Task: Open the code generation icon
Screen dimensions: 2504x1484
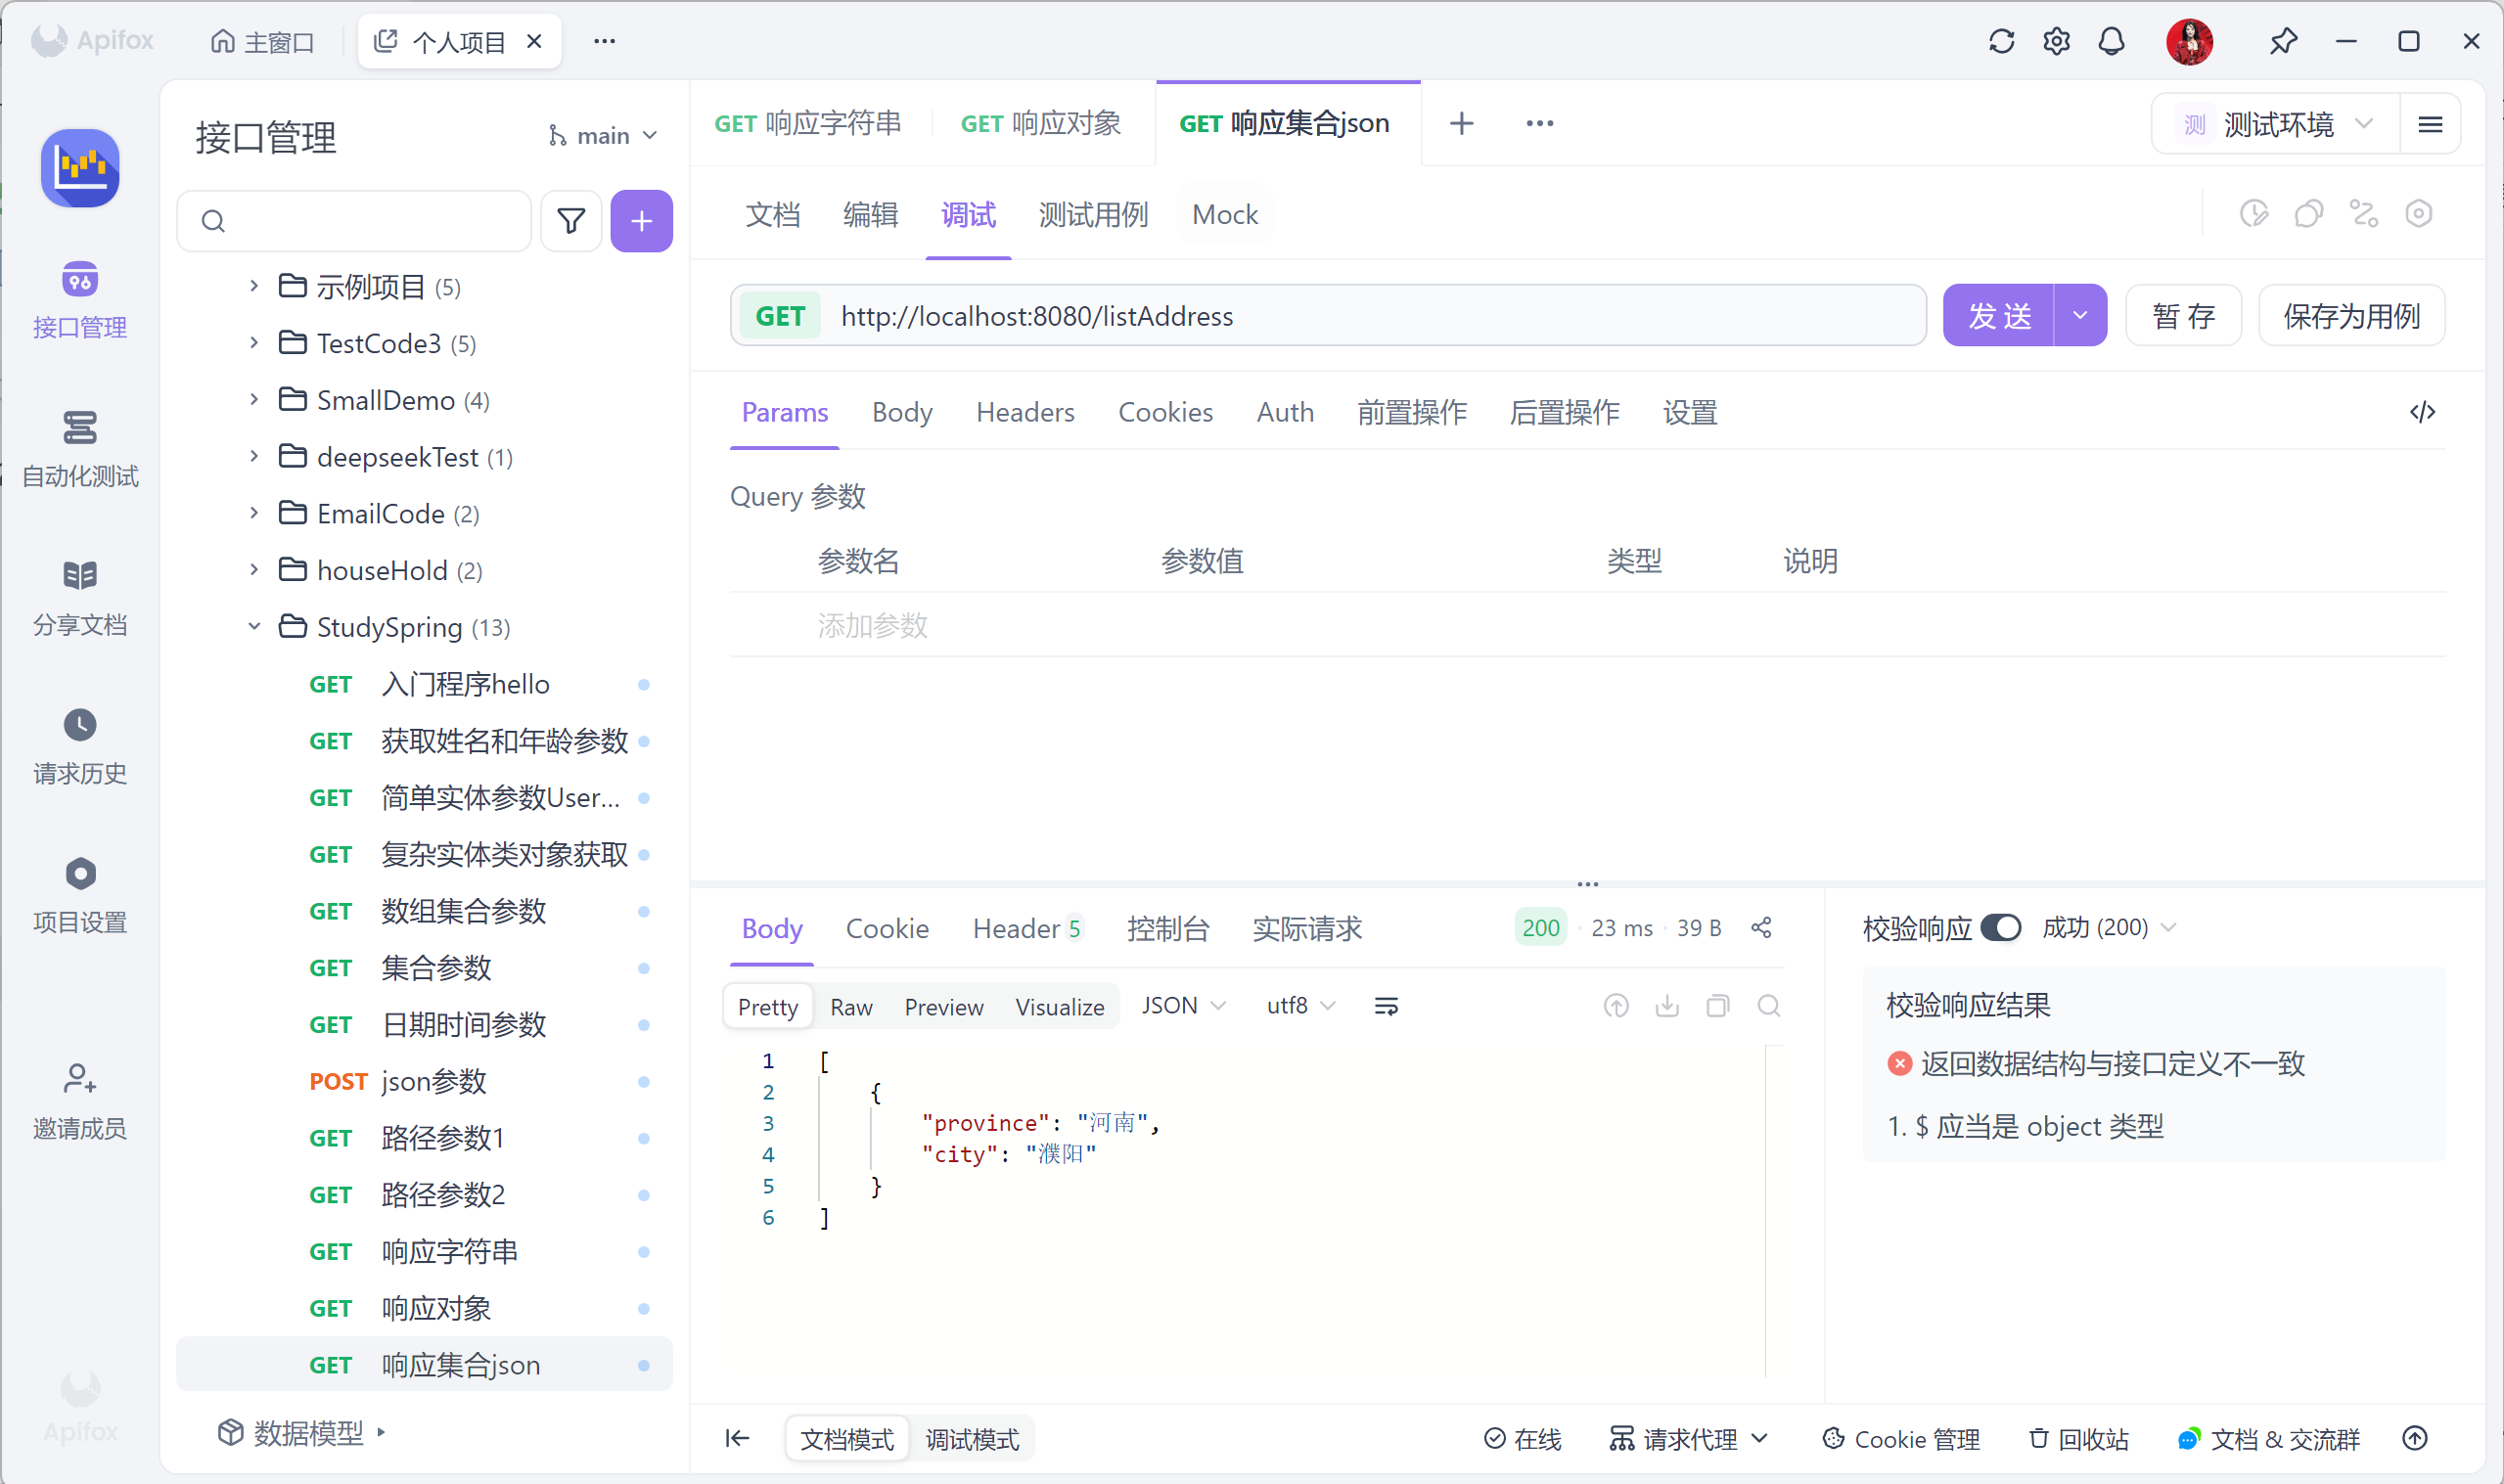Action: pyautogui.click(x=2422, y=412)
